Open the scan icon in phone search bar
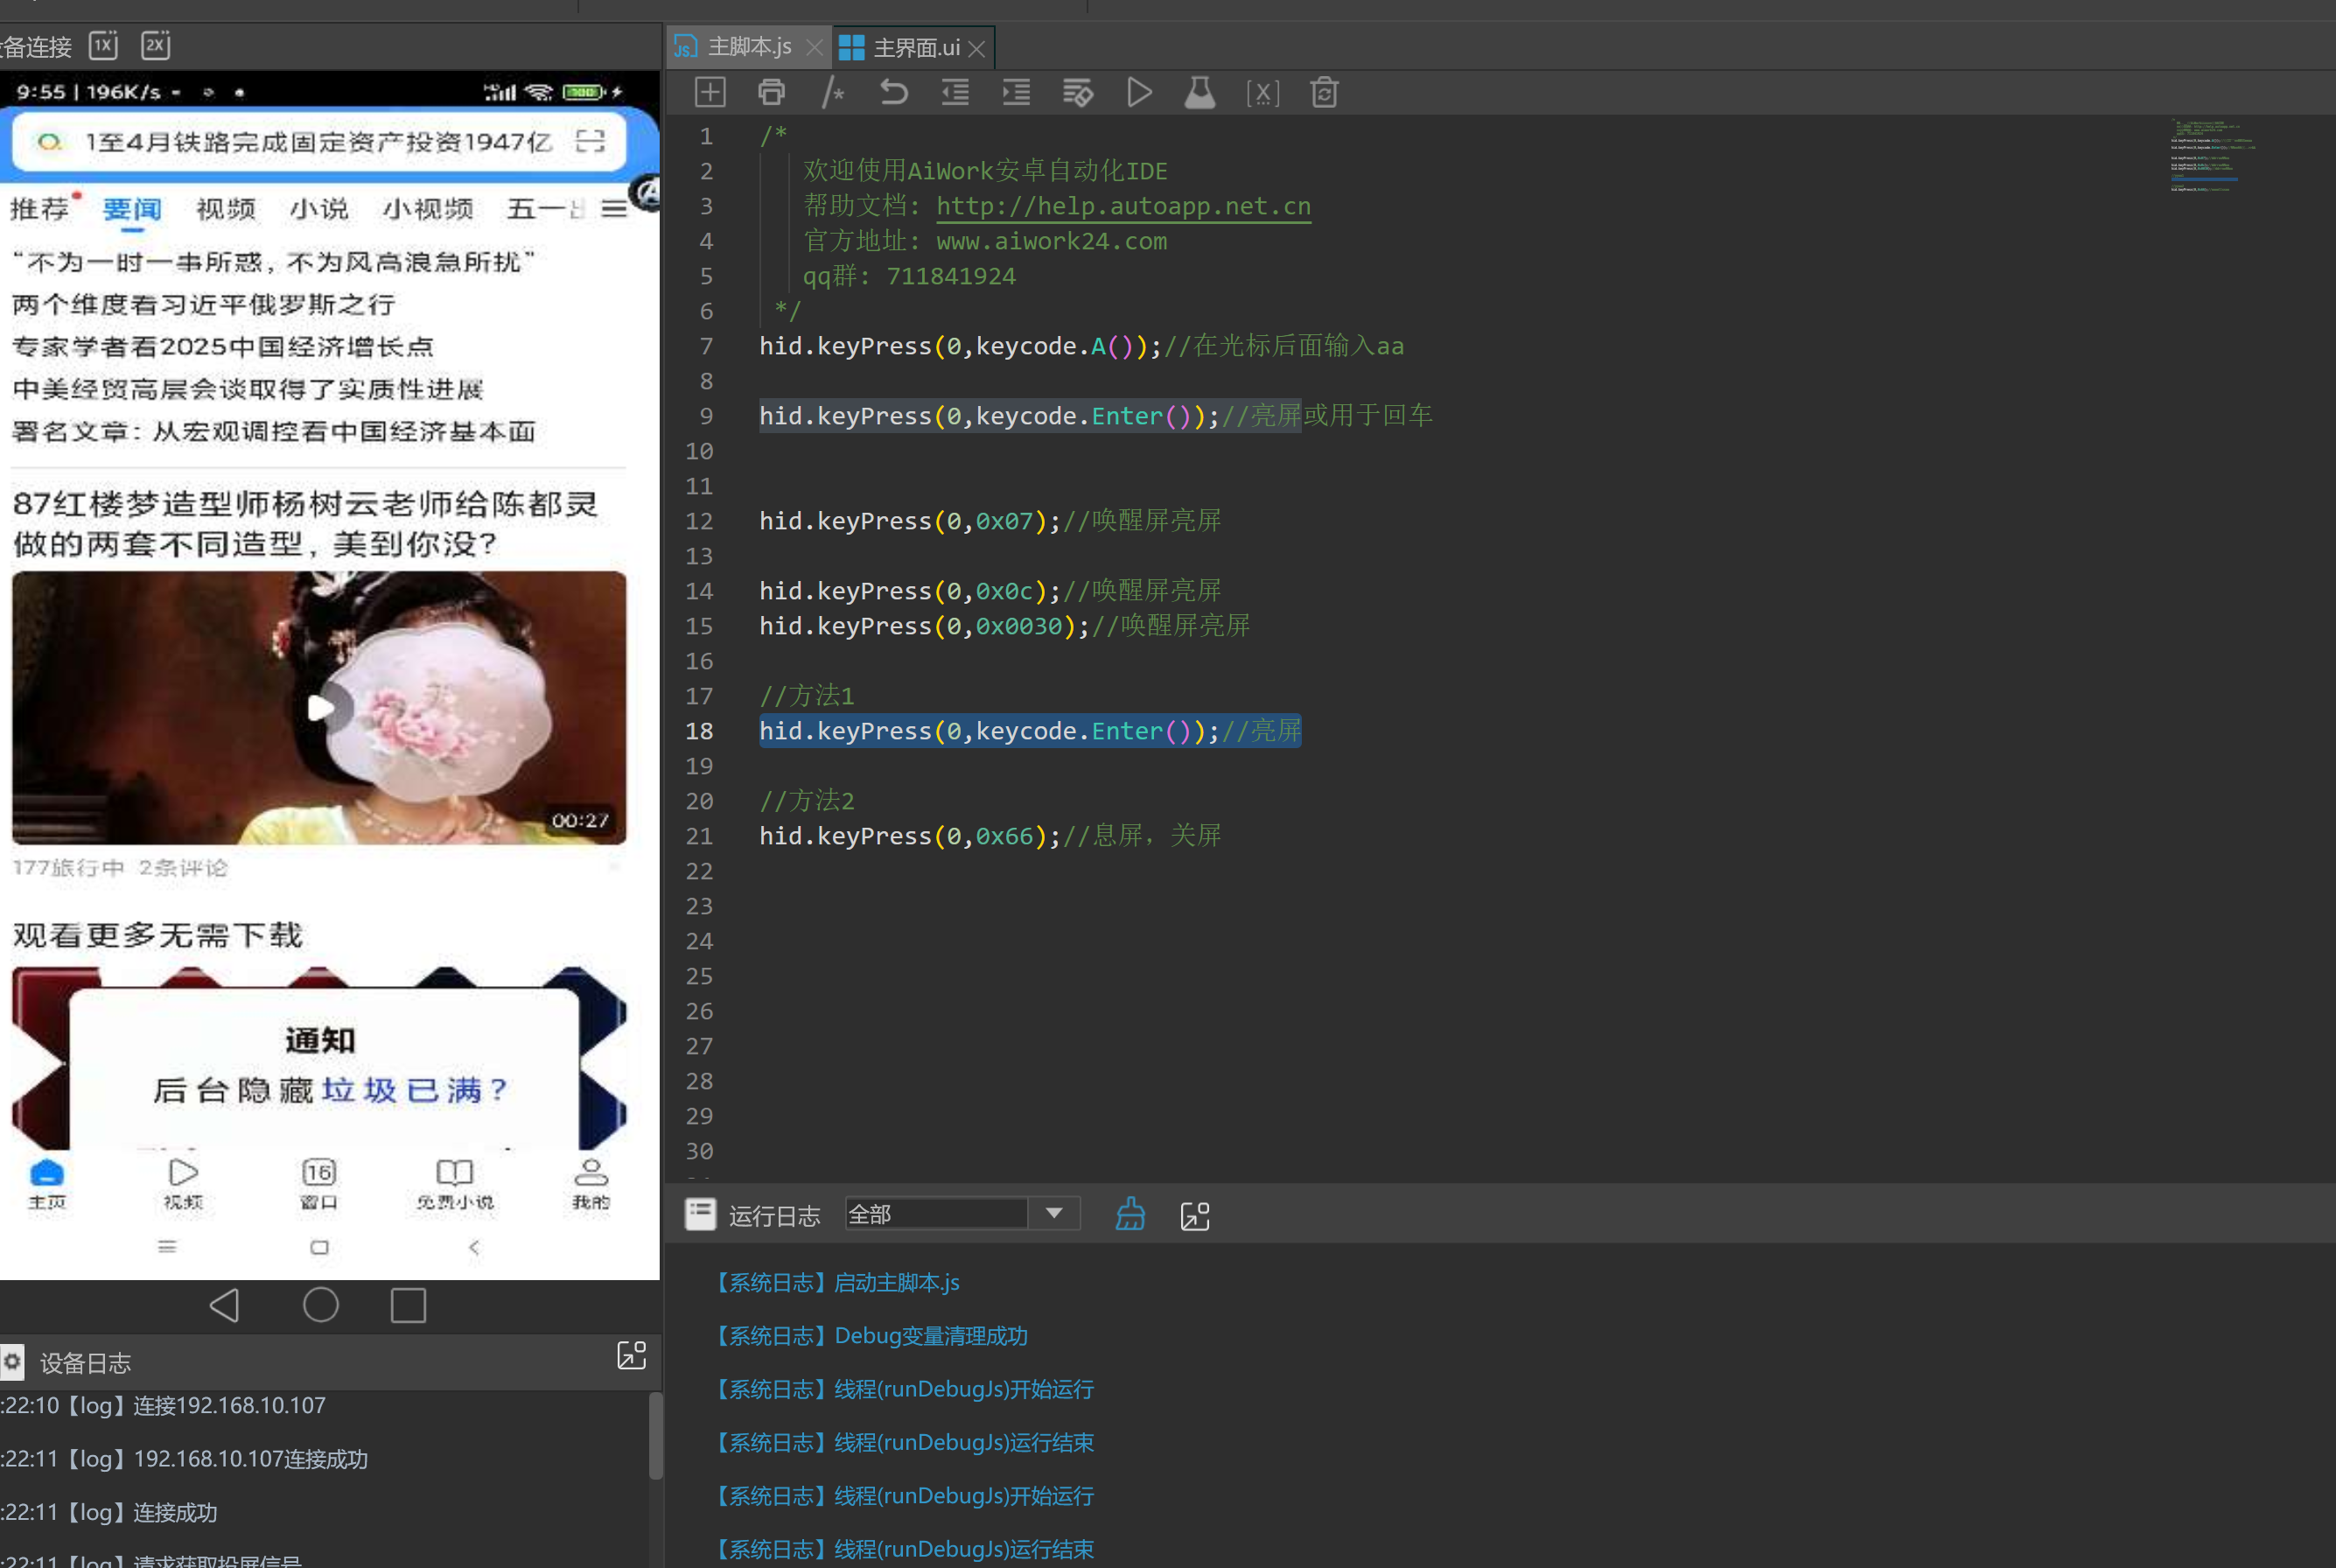 coord(591,141)
